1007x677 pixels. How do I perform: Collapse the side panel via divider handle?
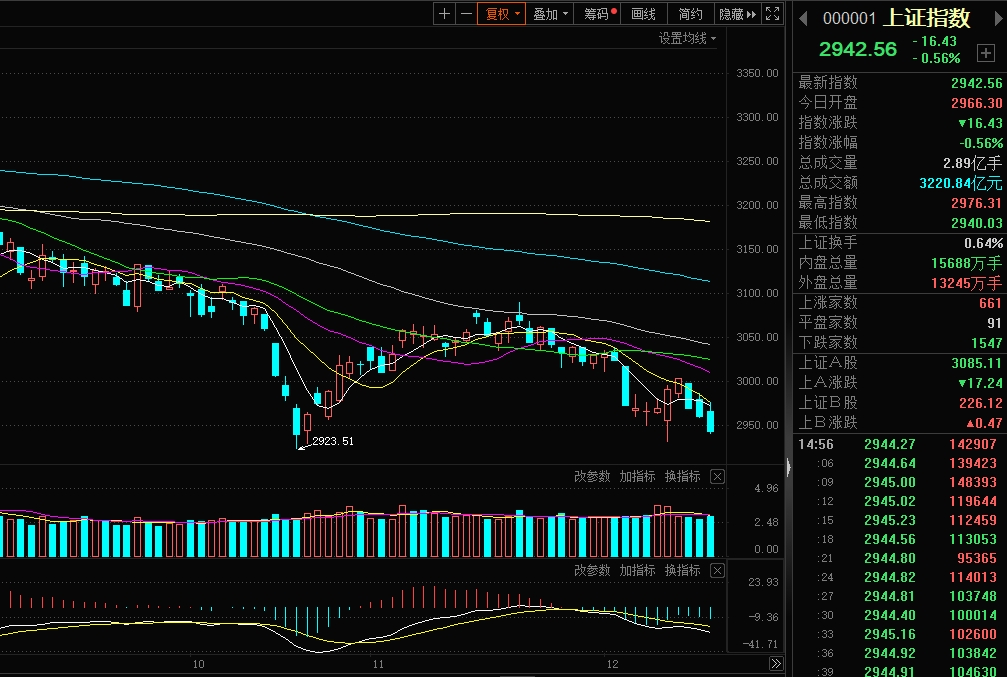pos(788,466)
